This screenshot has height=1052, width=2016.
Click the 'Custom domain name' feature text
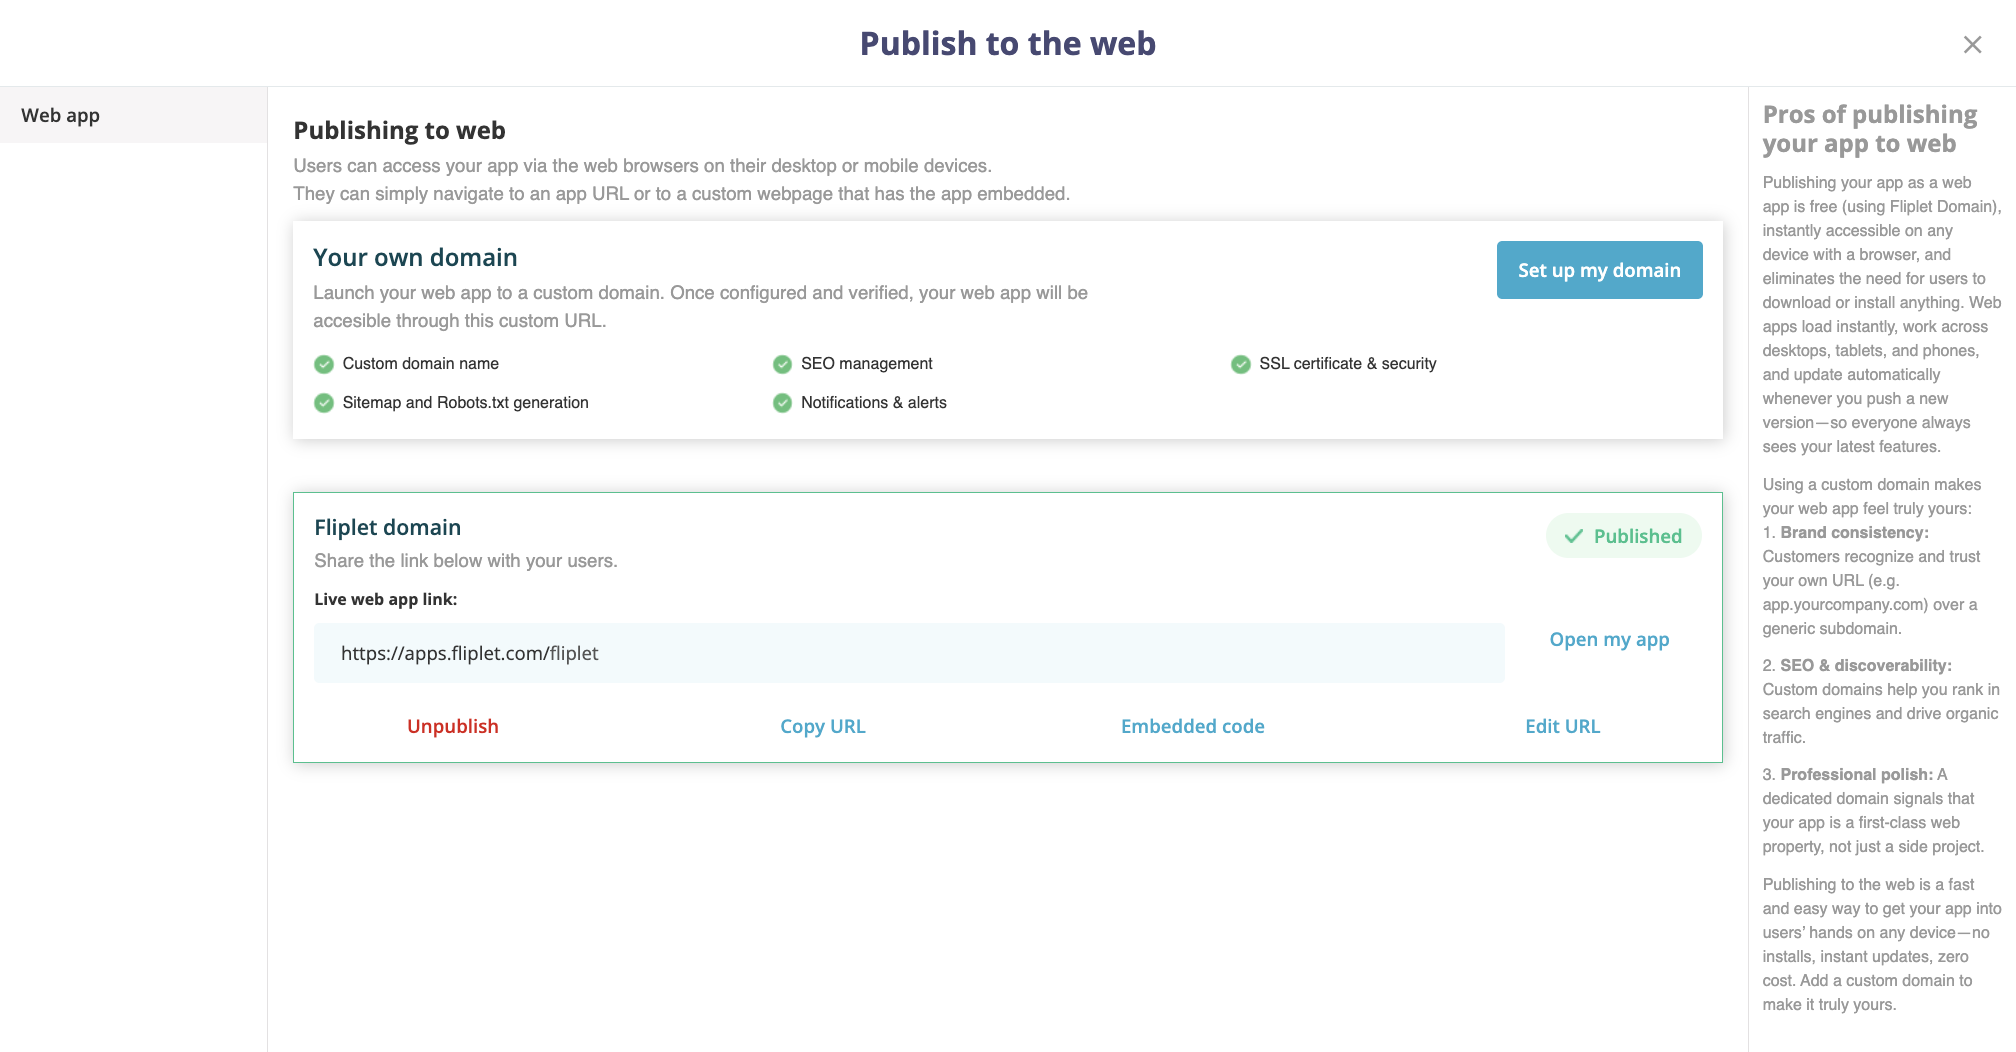click(421, 364)
